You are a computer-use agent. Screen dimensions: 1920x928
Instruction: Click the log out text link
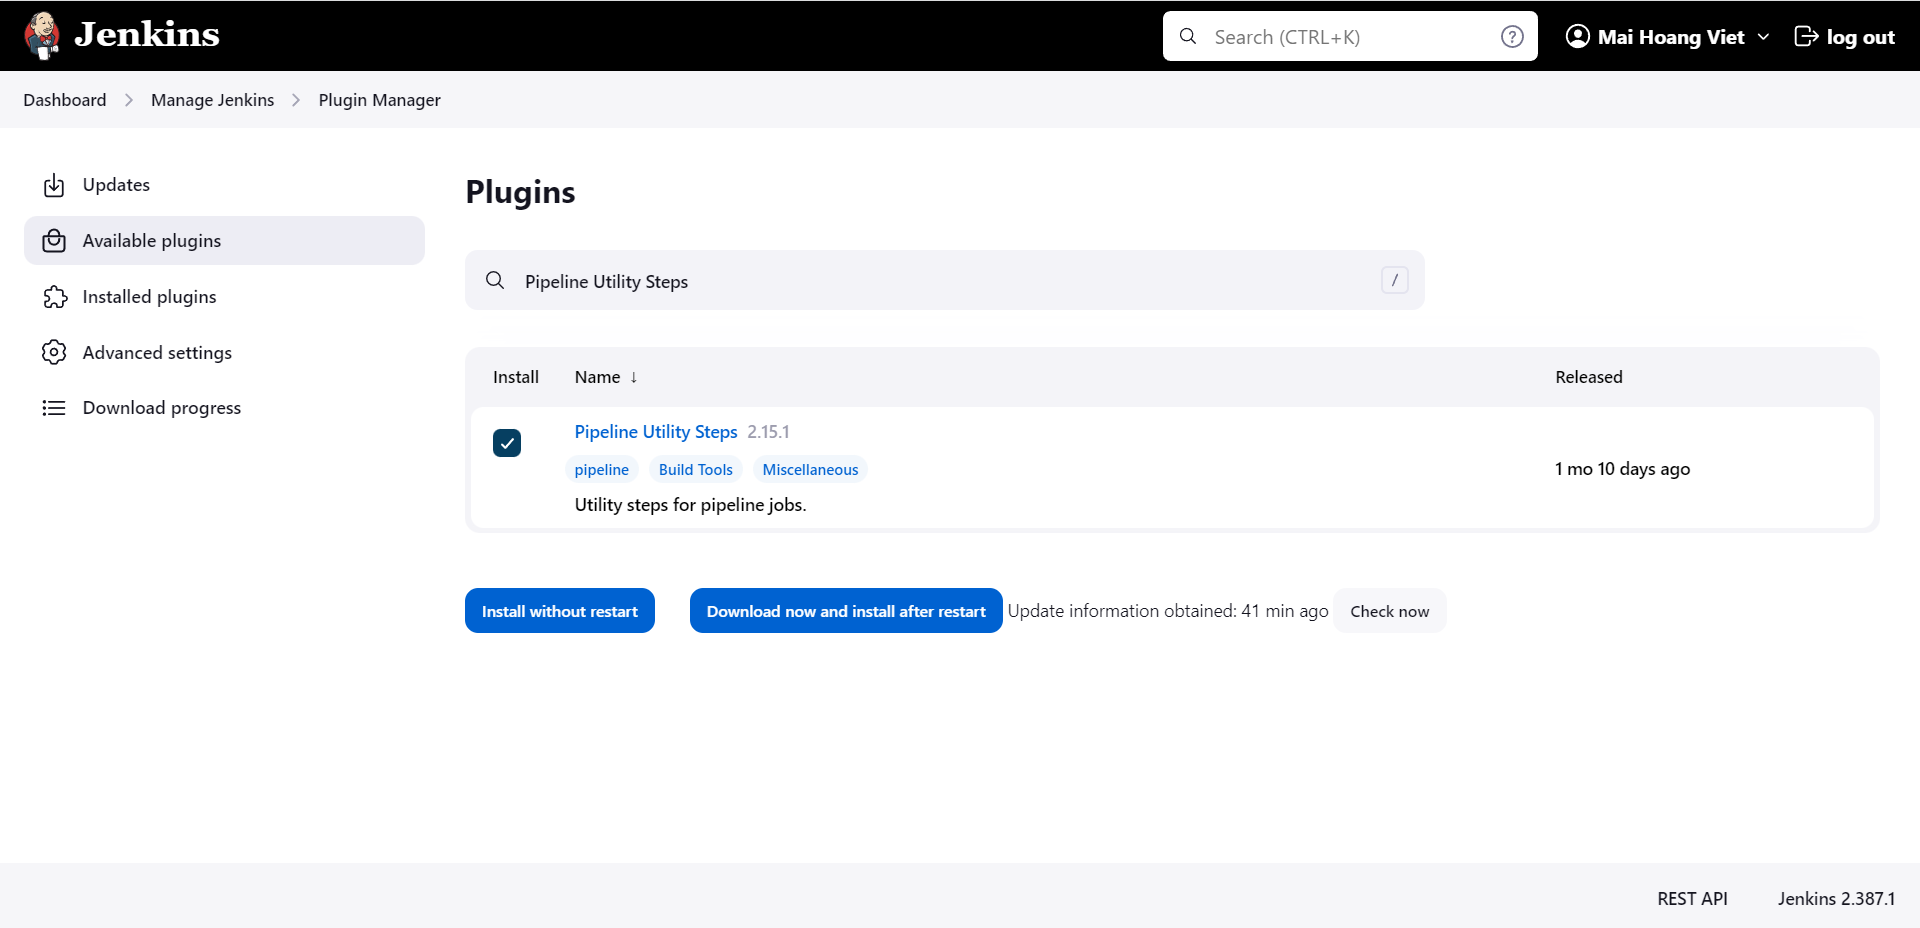point(1860,37)
